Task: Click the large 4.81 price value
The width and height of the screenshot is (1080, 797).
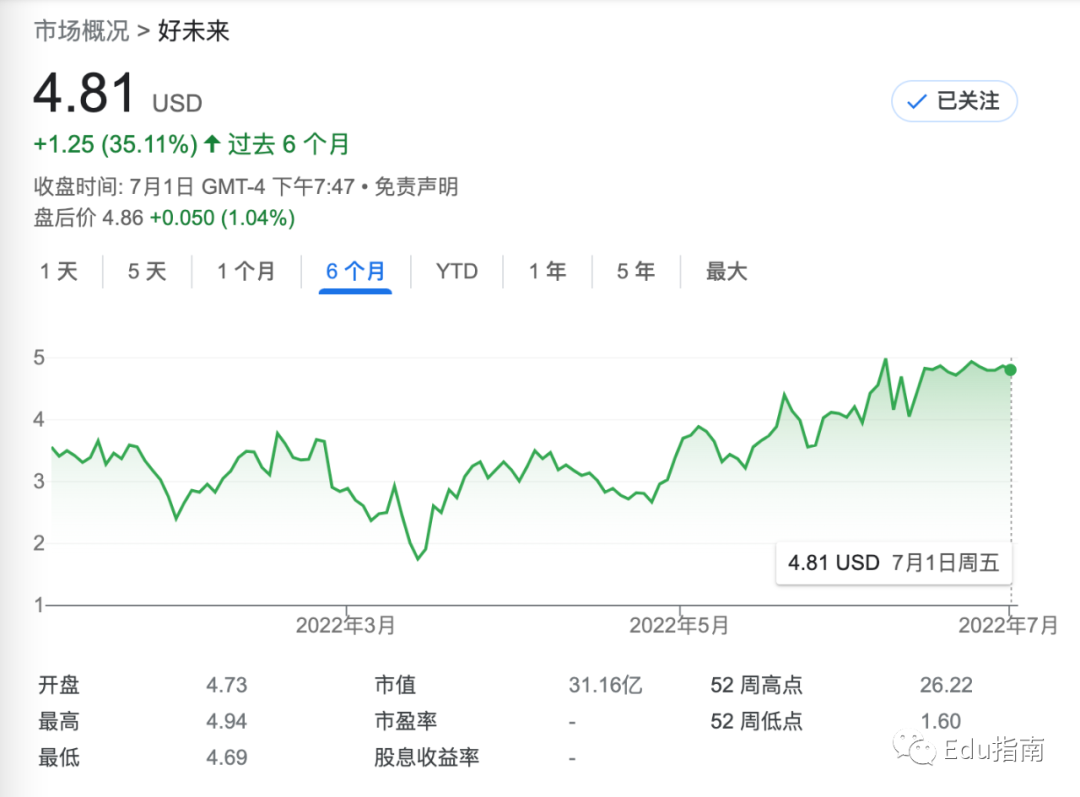Action: click(84, 94)
